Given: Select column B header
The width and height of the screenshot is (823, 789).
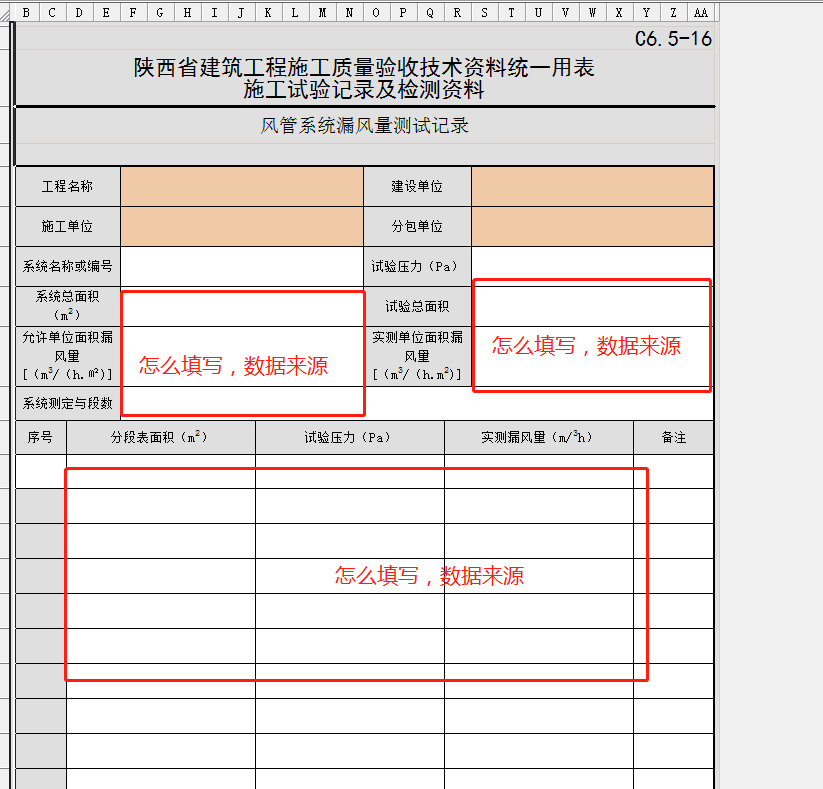Looking at the screenshot, I should click(x=26, y=13).
